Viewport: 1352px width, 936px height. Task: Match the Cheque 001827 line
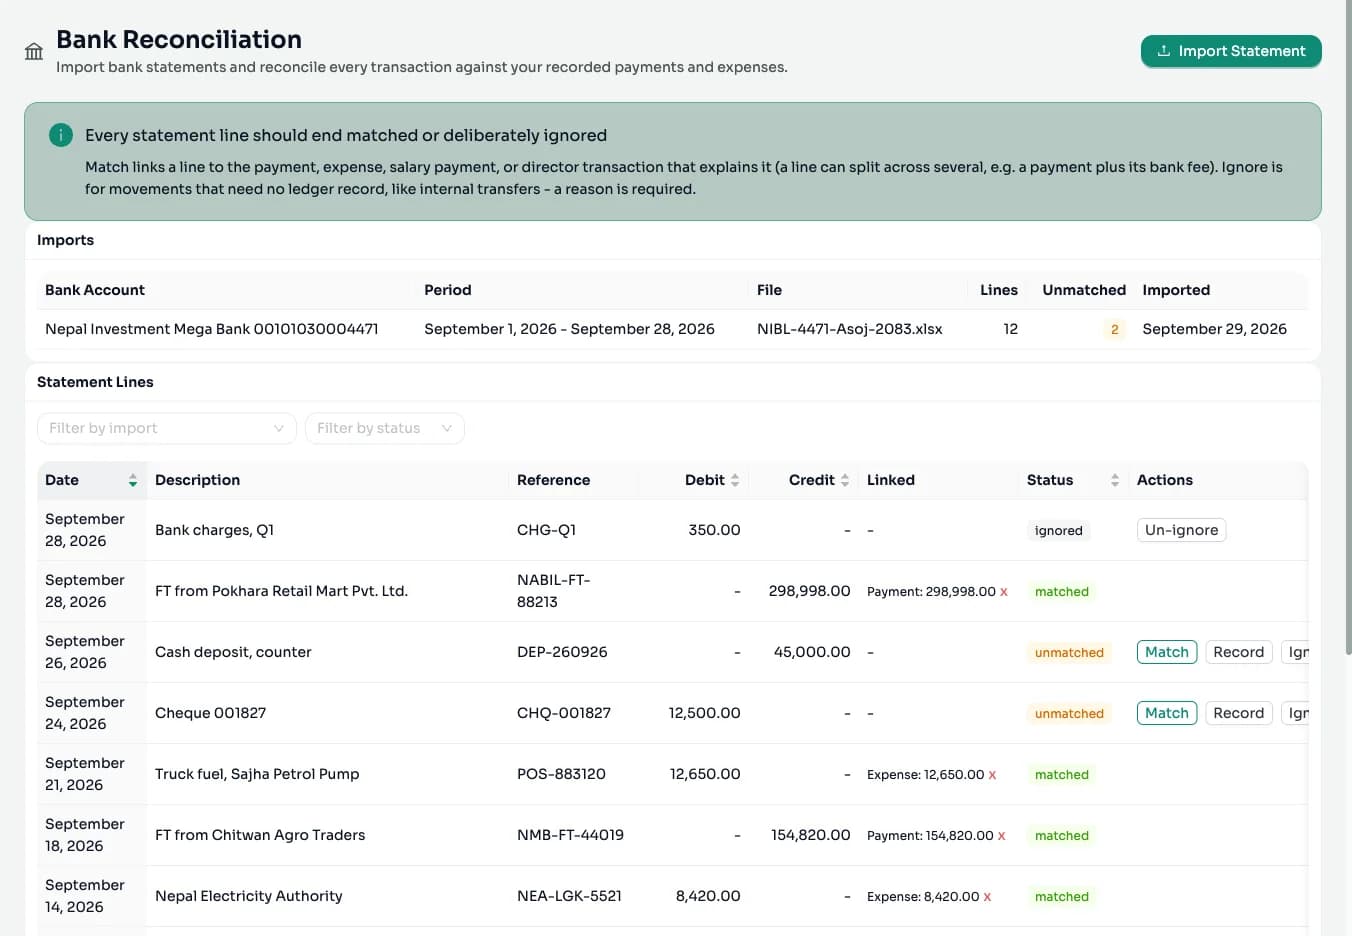click(1167, 713)
